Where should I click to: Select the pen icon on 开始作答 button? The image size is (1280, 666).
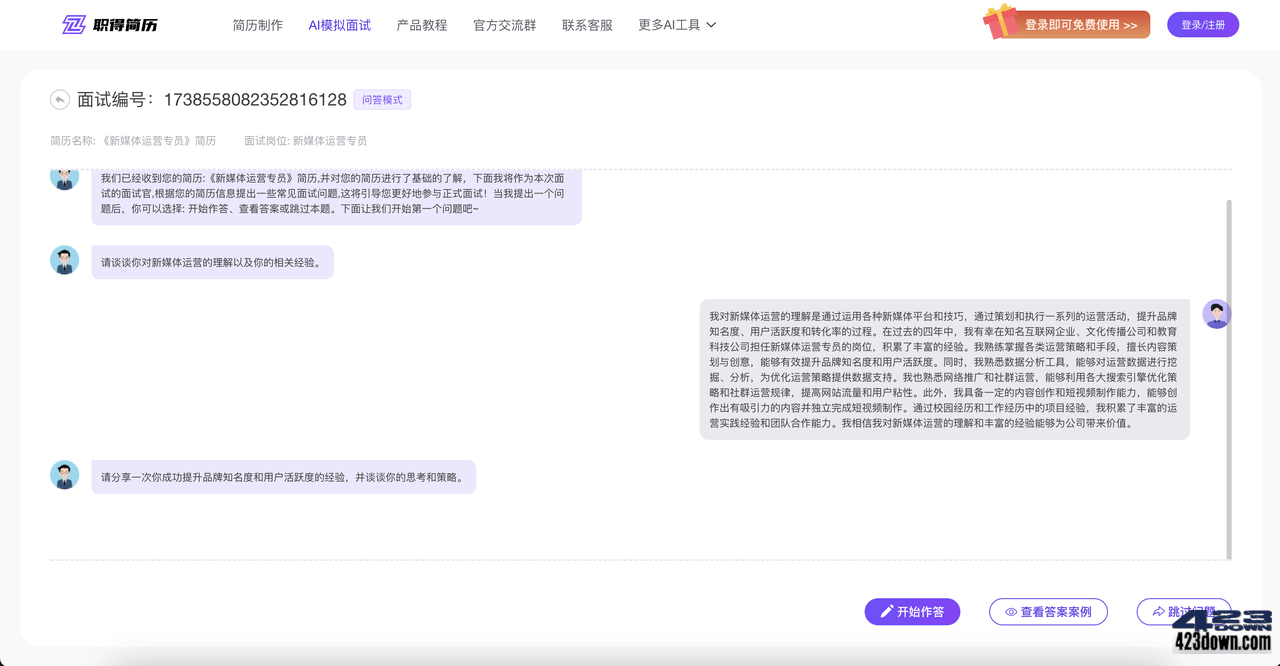coord(884,611)
